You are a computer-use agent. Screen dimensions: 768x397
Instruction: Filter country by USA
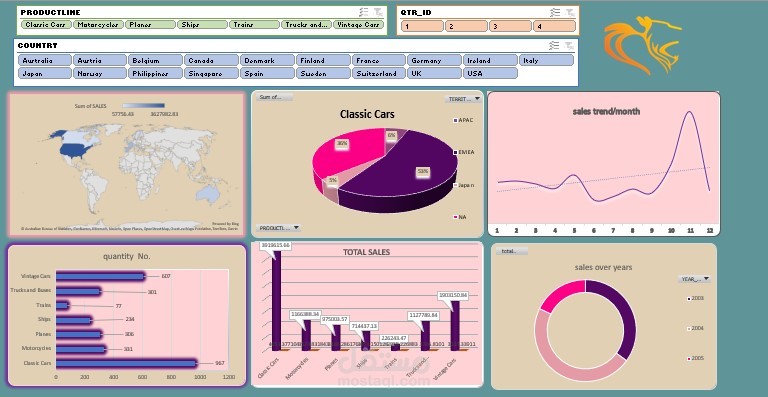[x=490, y=73]
